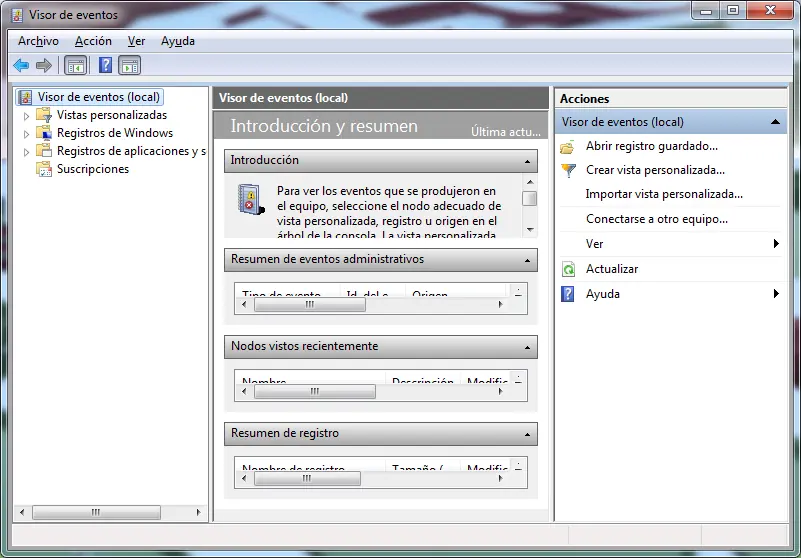This screenshot has width=801, height=558.
Task: Toggle the action pane toolbar icon
Action: coord(129,65)
